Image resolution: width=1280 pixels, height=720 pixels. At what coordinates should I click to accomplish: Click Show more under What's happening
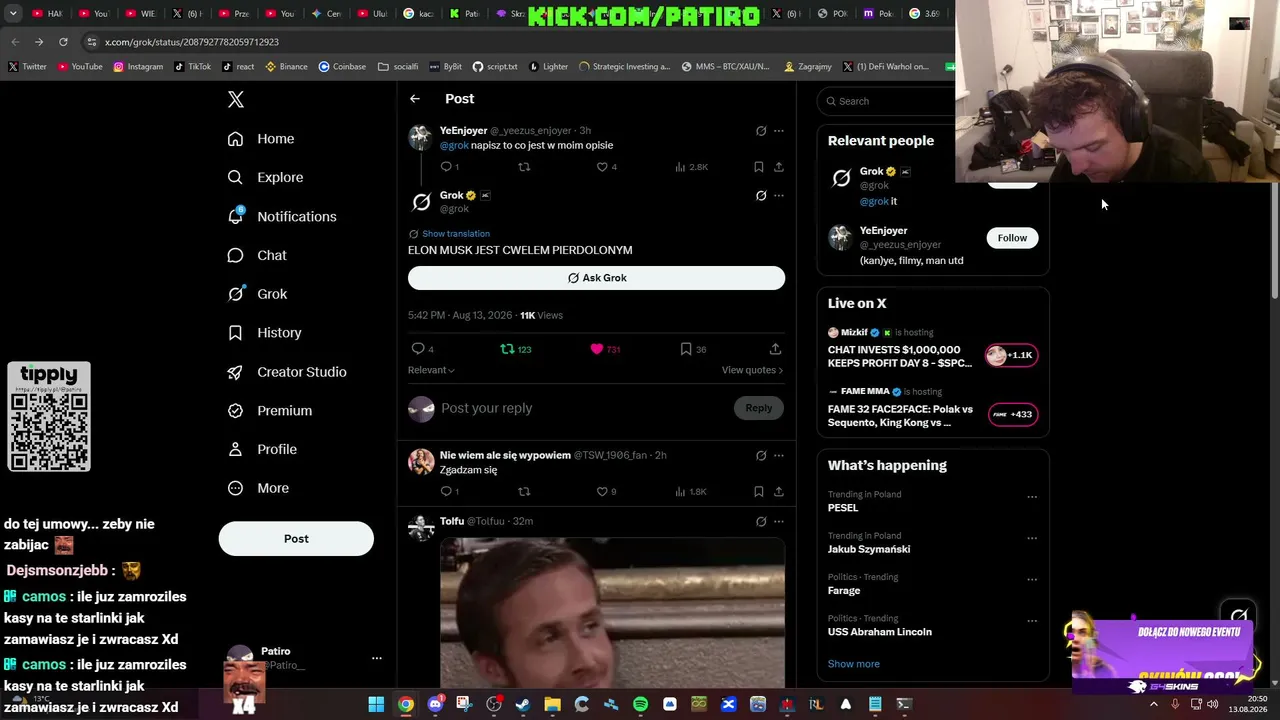tap(854, 664)
